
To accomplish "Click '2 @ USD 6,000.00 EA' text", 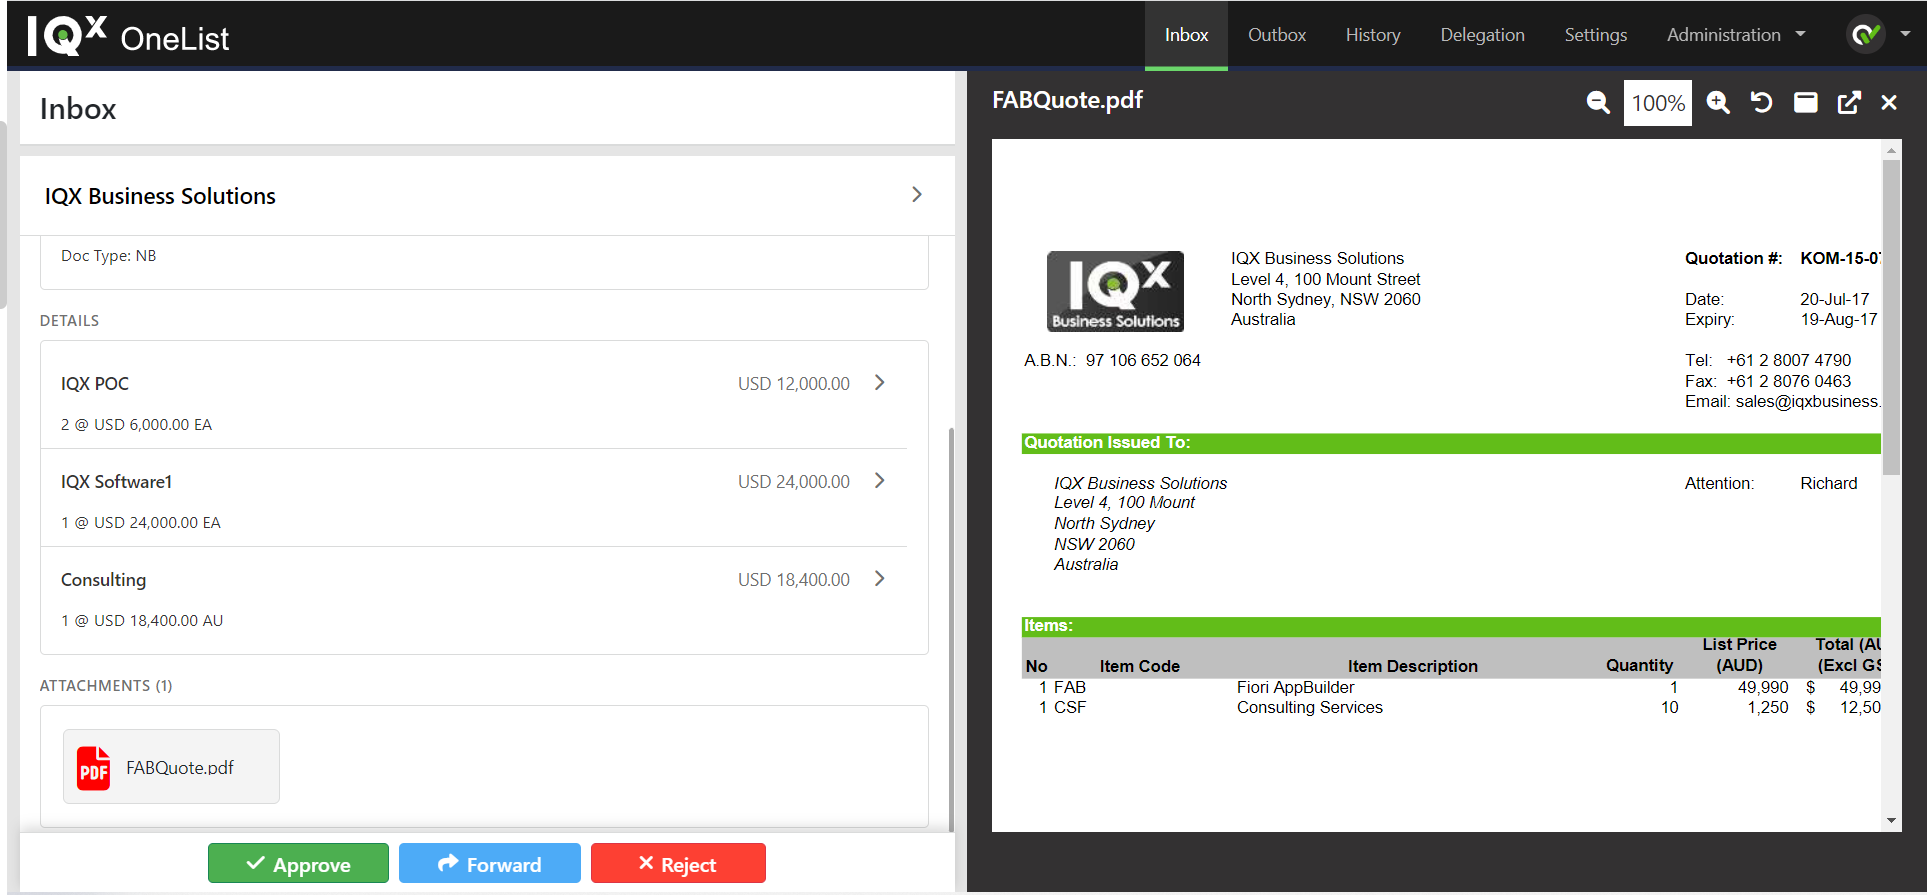I will [136, 425].
